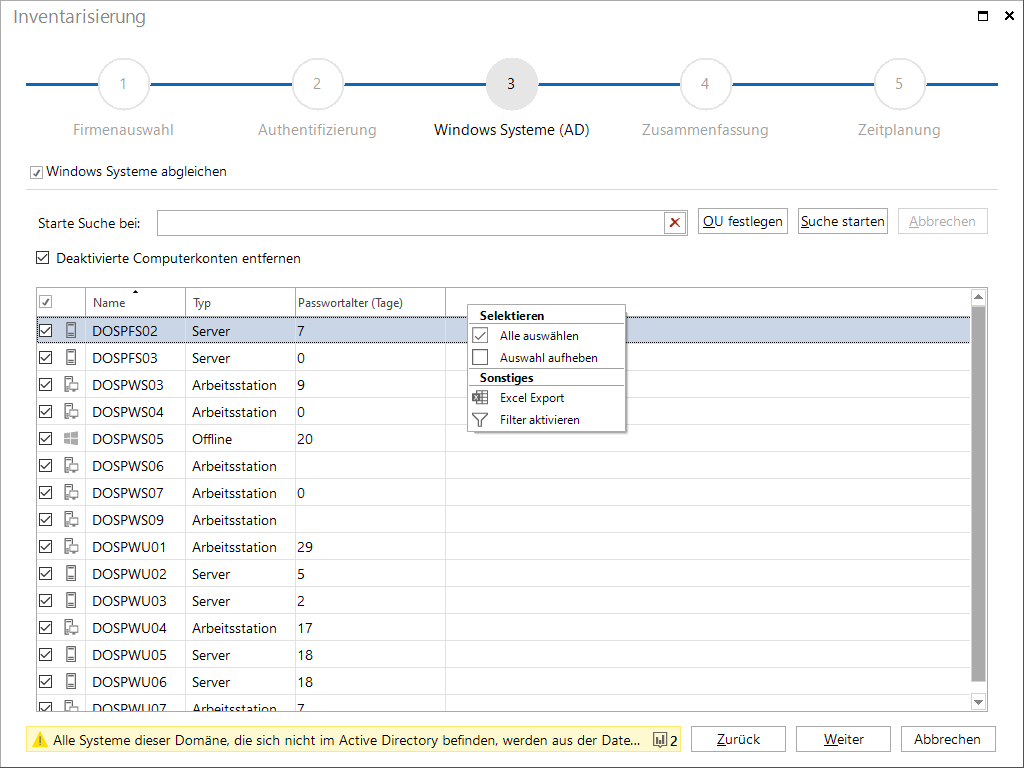This screenshot has width=1024, height=768.
Task: Uncheck the DOSPWS05 row checkbox
Action: (45, 439)
